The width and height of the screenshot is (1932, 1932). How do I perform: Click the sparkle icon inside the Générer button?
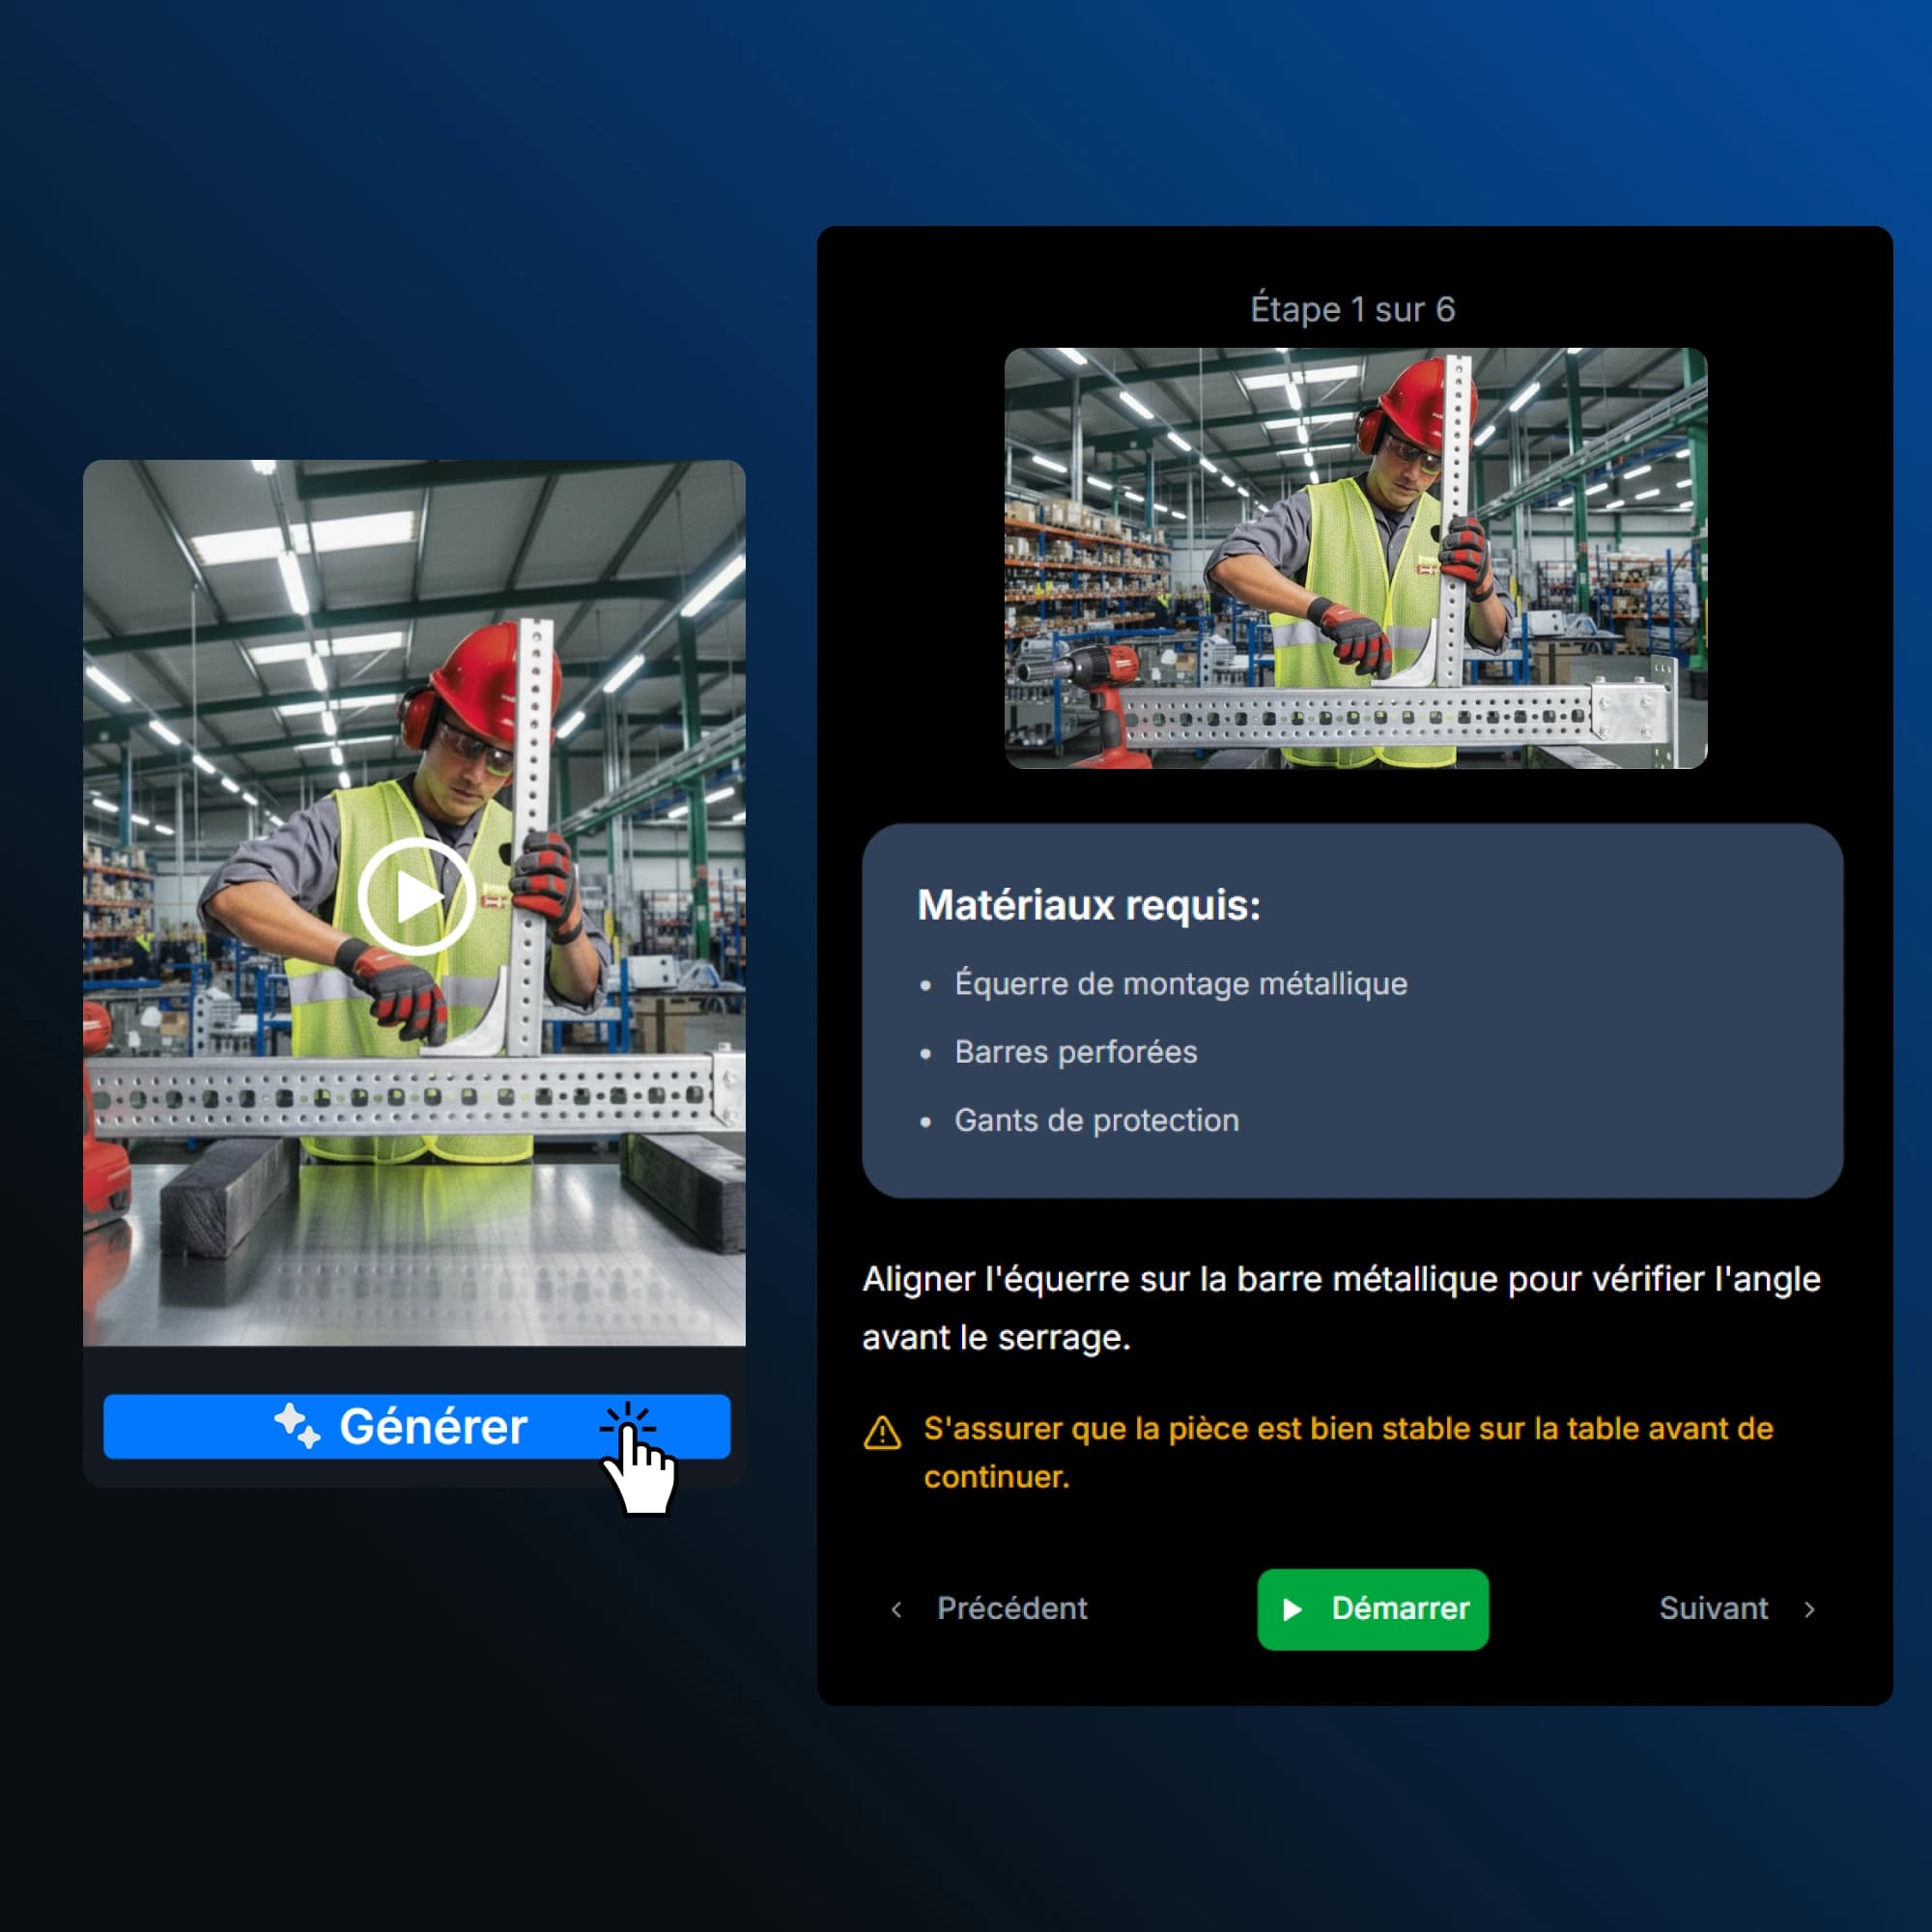pyautogui.click(x=298, y=1427)
